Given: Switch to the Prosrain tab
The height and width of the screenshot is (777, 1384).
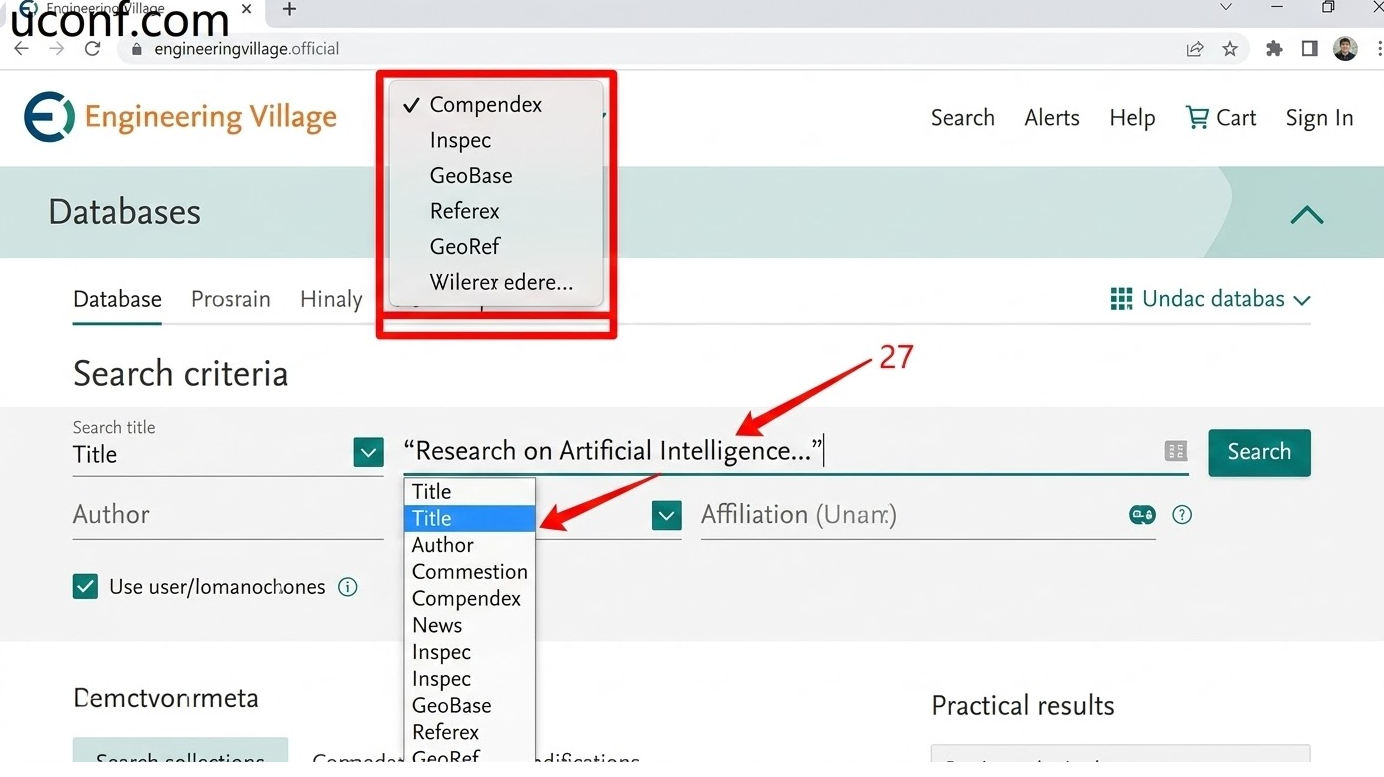Looking at the screenshot, I should pos(231,299).
